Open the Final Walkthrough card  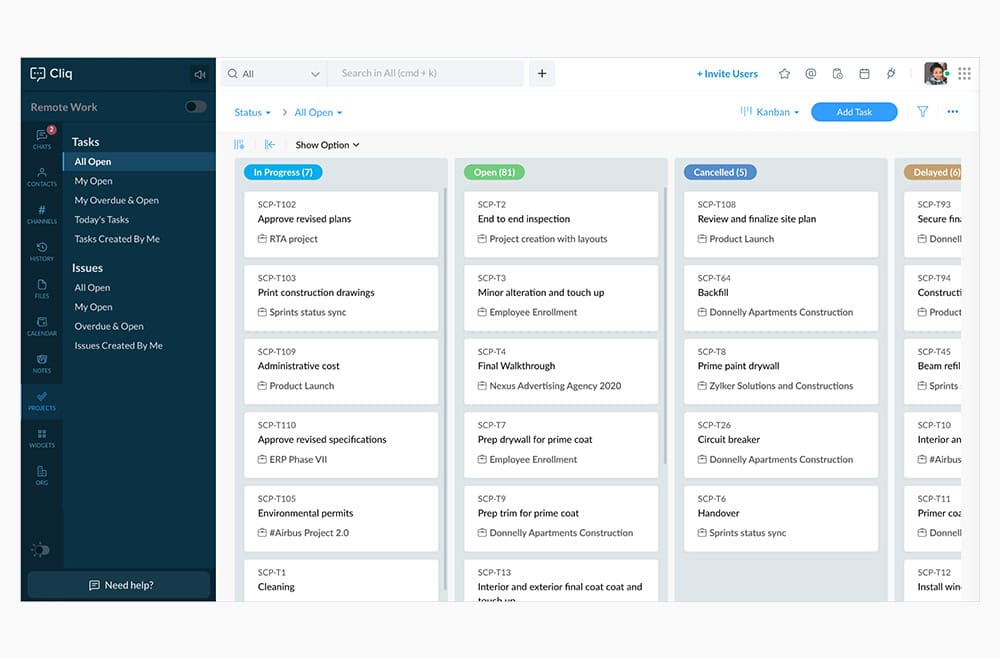pos(561,371)
